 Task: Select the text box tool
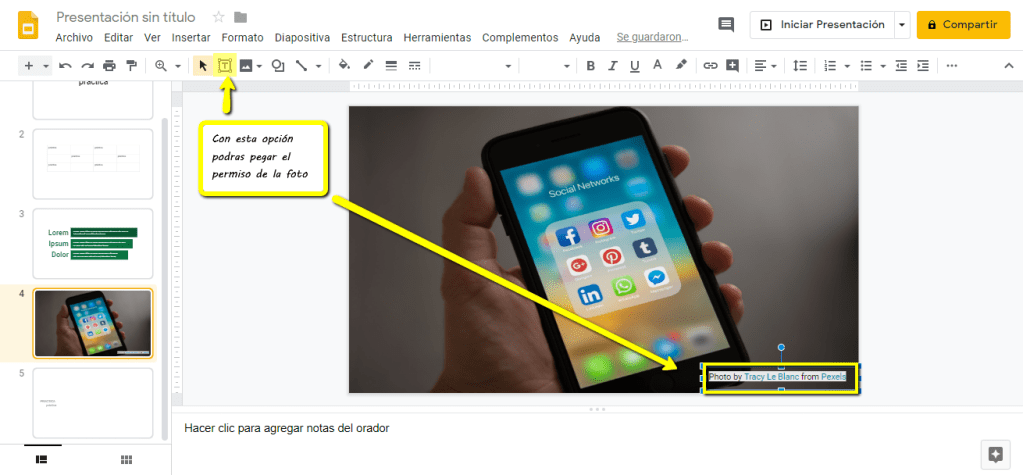click(225, 66)
